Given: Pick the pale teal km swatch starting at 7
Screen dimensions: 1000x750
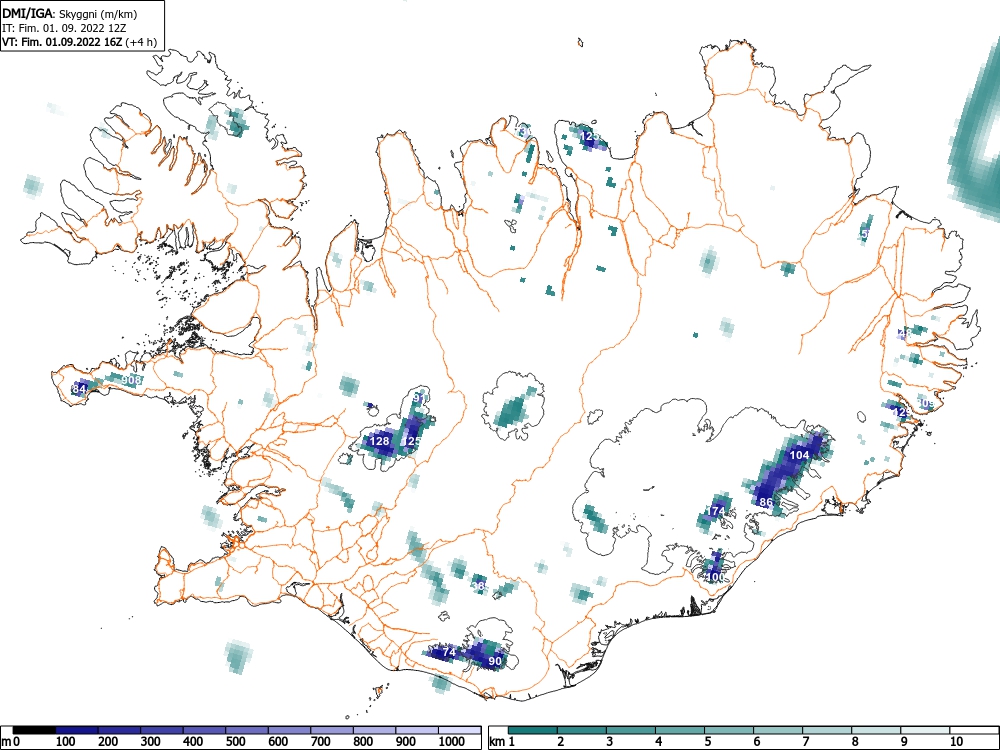Looking at the screenshot, I should click(x=827, y=730).
